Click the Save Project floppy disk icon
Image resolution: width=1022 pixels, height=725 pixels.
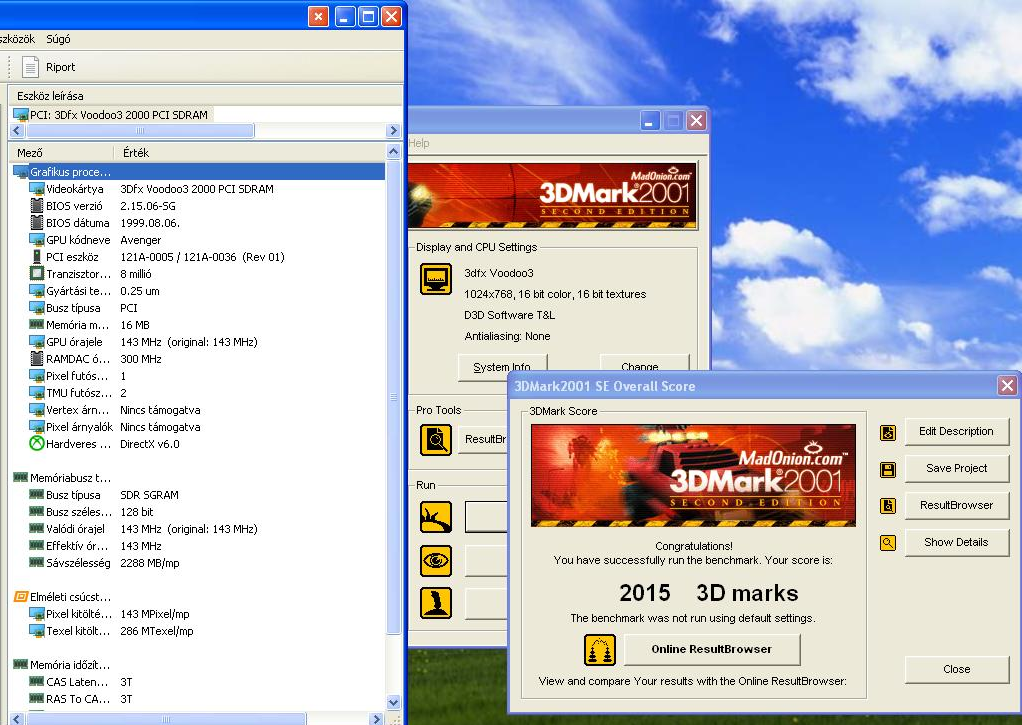tap(888, 469)
